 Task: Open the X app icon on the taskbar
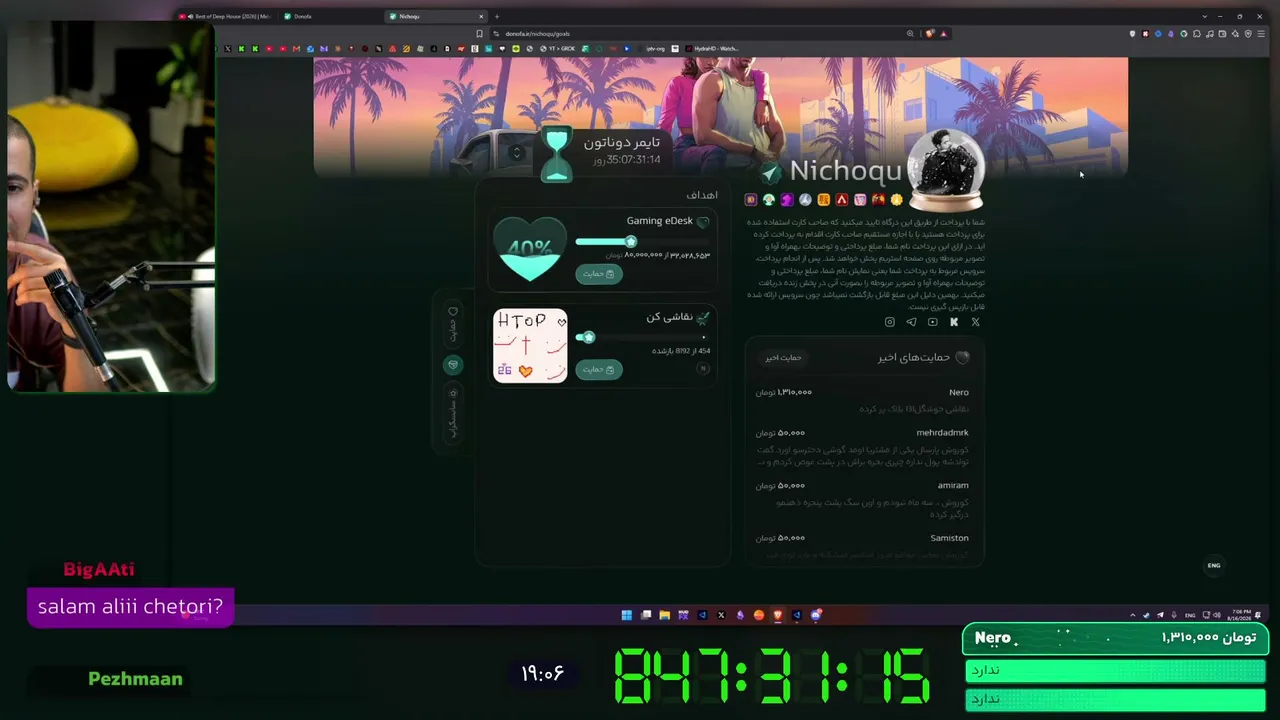(721, 615)
